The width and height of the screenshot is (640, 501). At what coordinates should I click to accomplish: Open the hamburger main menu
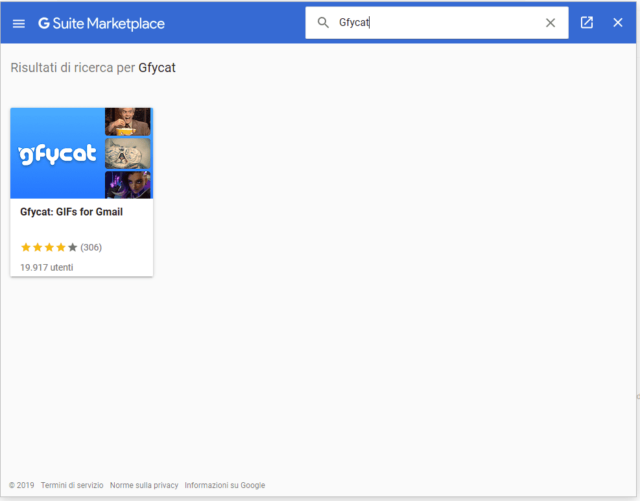coord(18,23)
